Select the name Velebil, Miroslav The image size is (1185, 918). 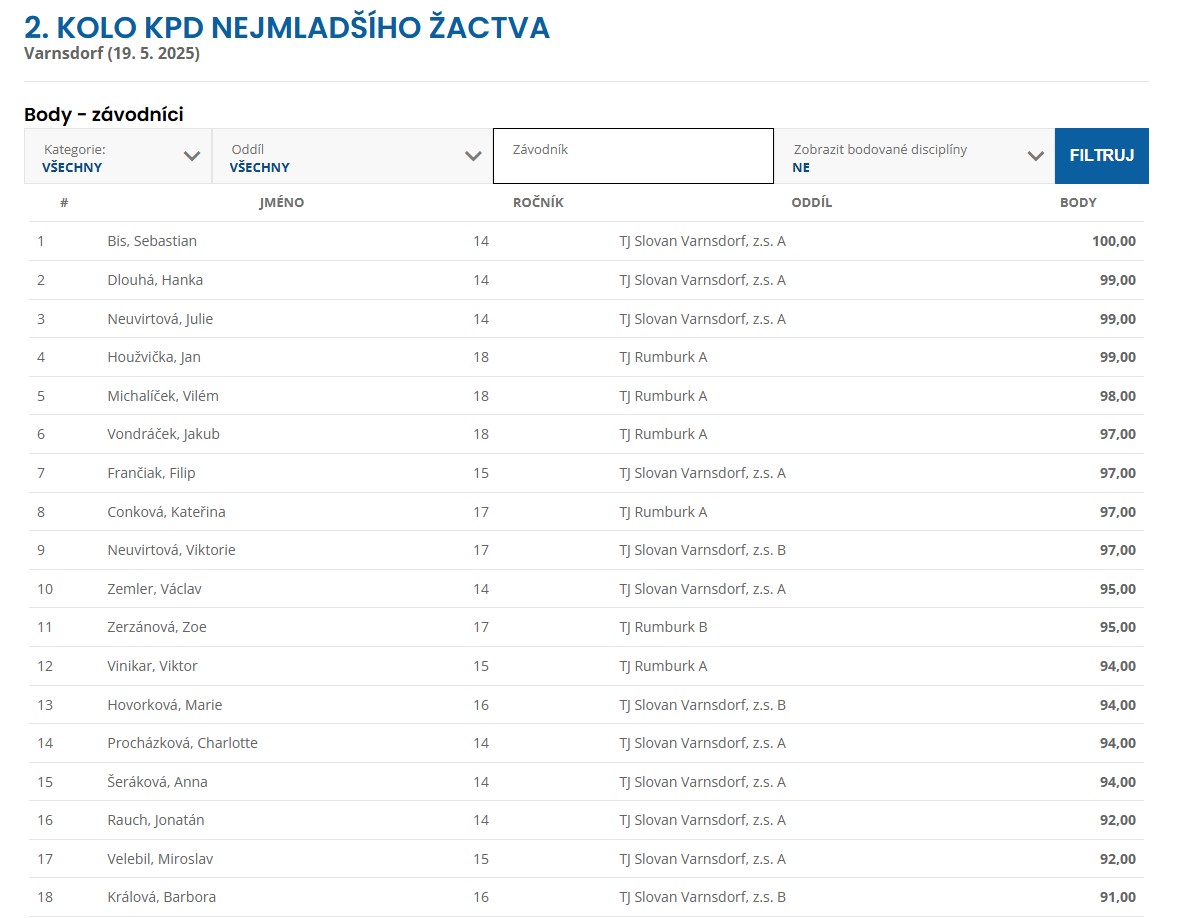click(160, 859)
